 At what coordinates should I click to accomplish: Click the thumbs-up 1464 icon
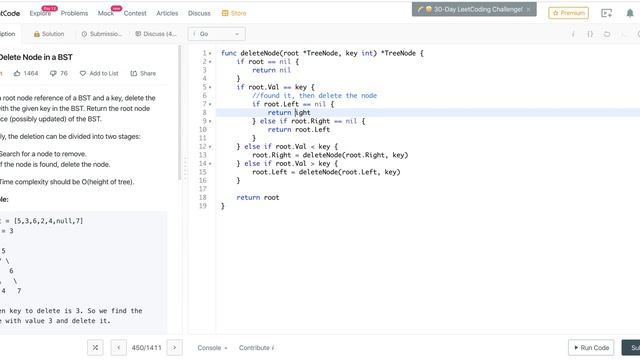point(17,73)
